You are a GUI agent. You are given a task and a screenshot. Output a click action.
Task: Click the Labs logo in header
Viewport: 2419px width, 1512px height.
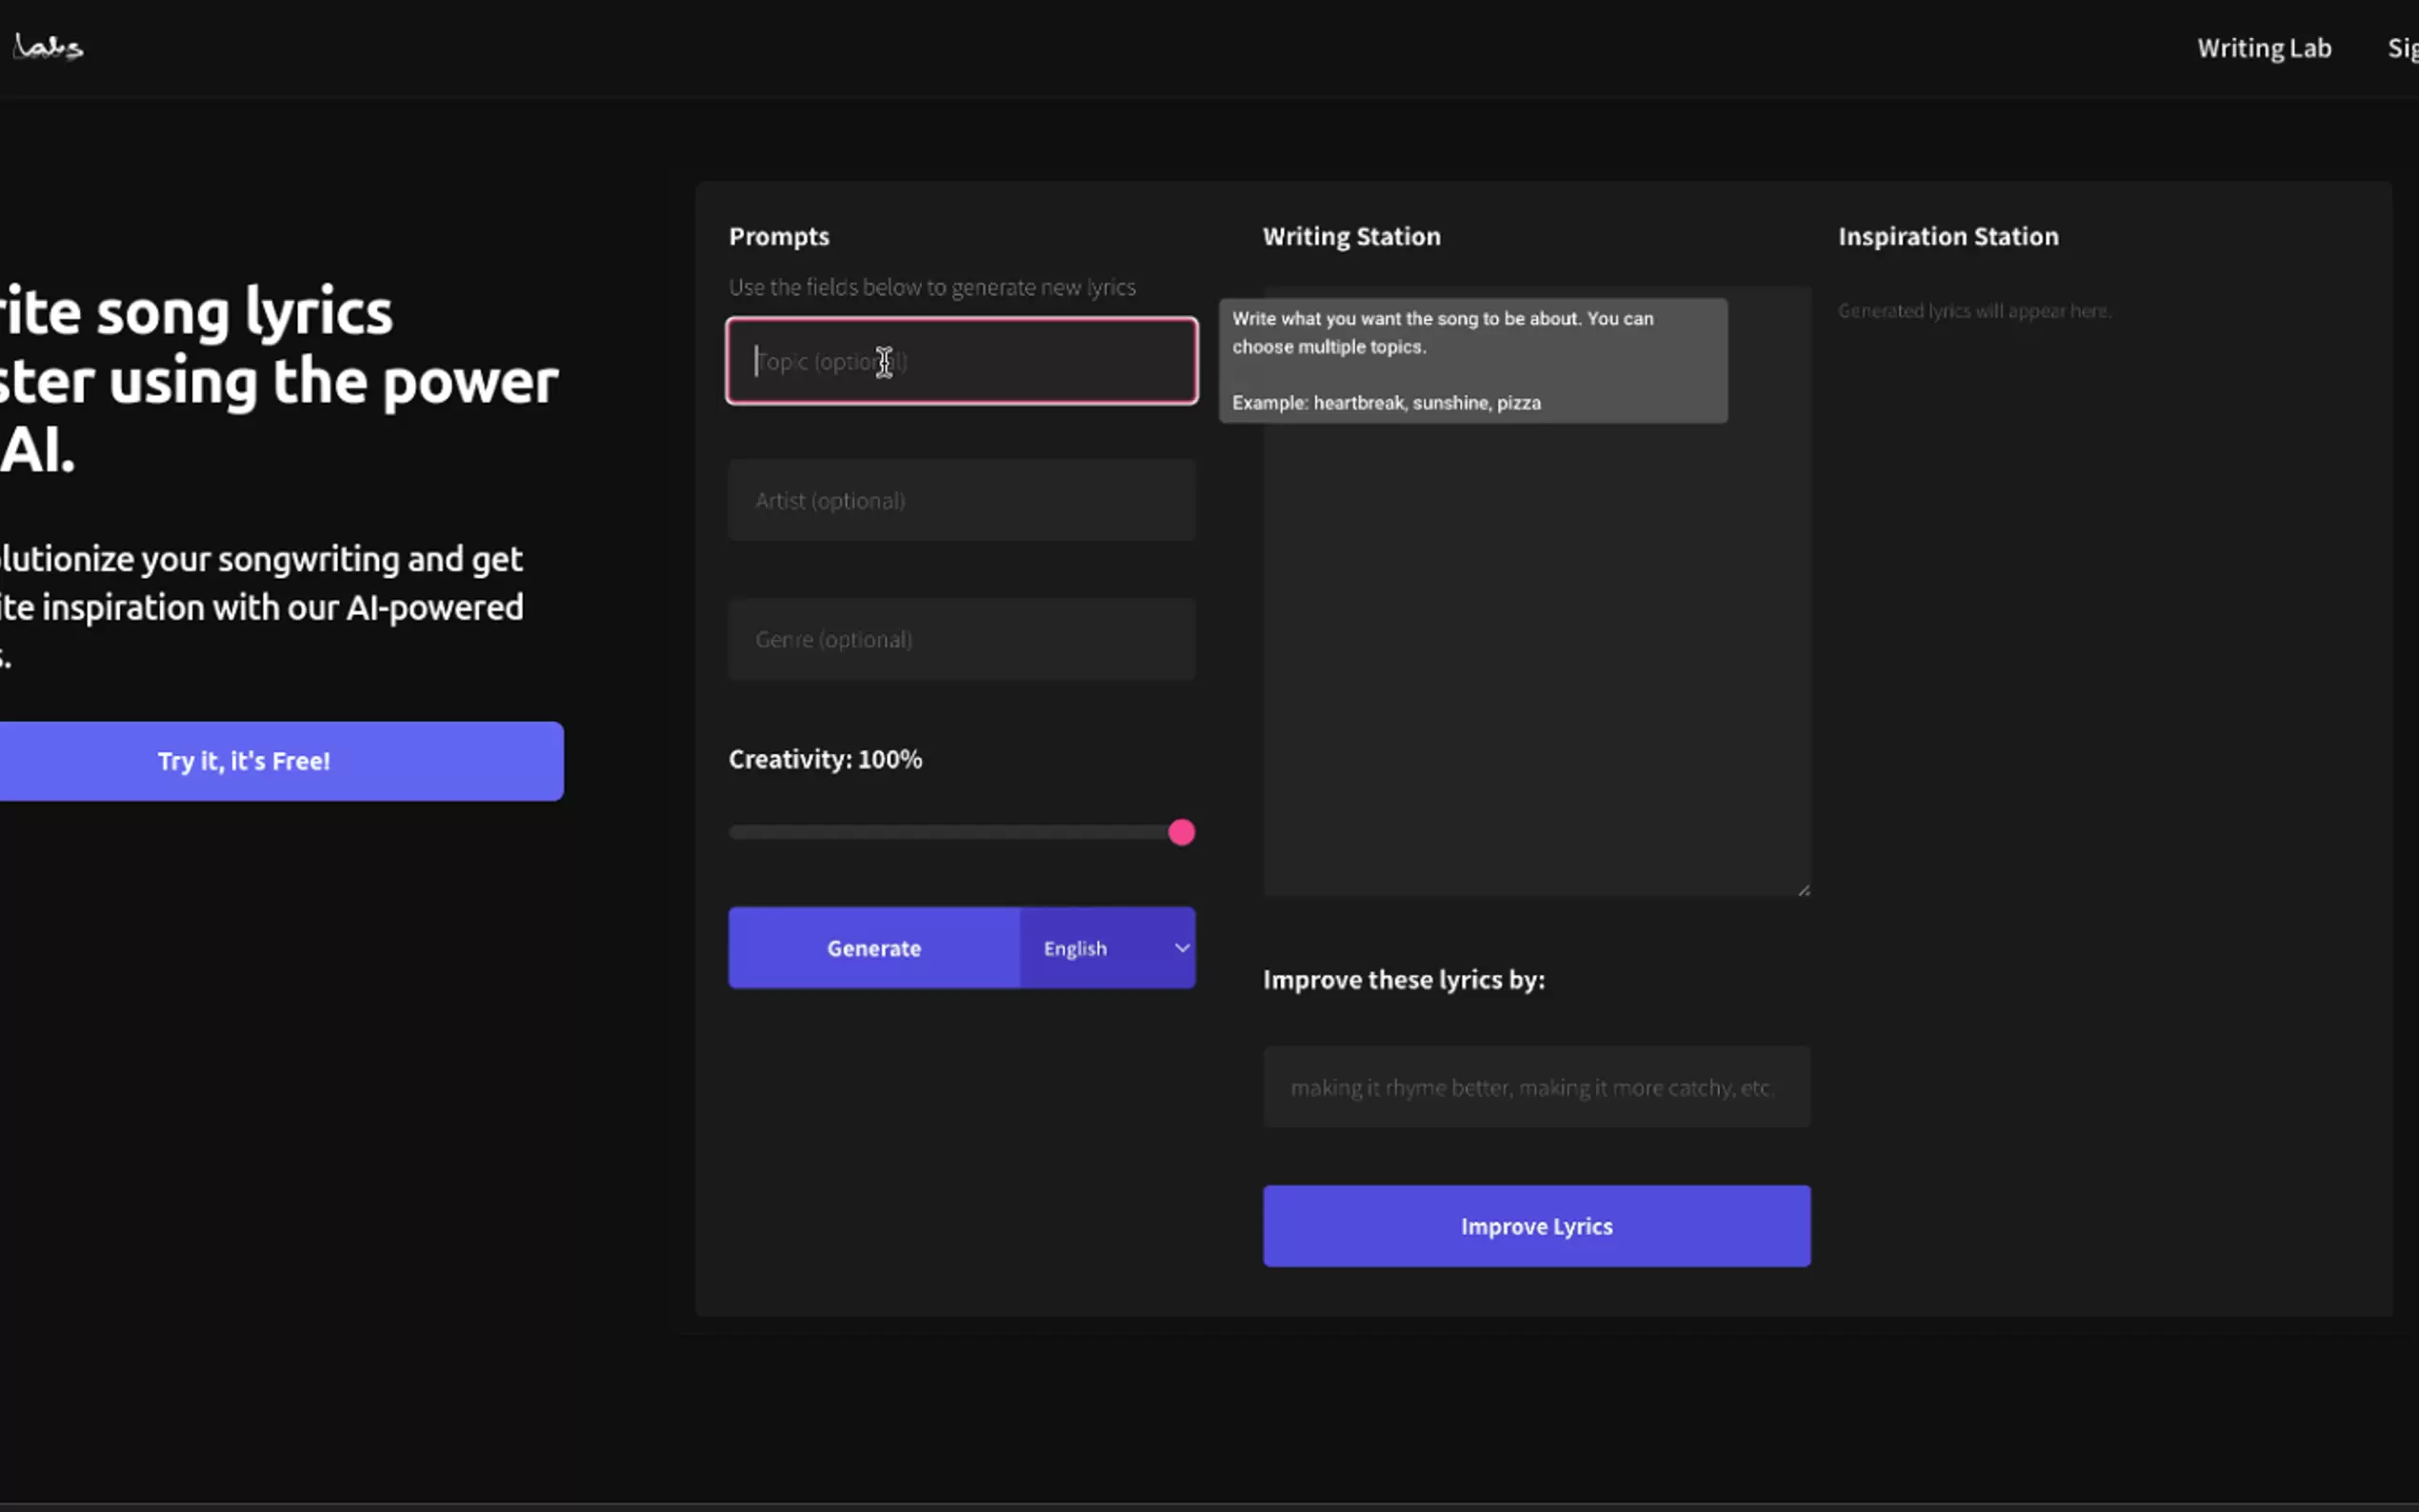[x=48, y=47]
